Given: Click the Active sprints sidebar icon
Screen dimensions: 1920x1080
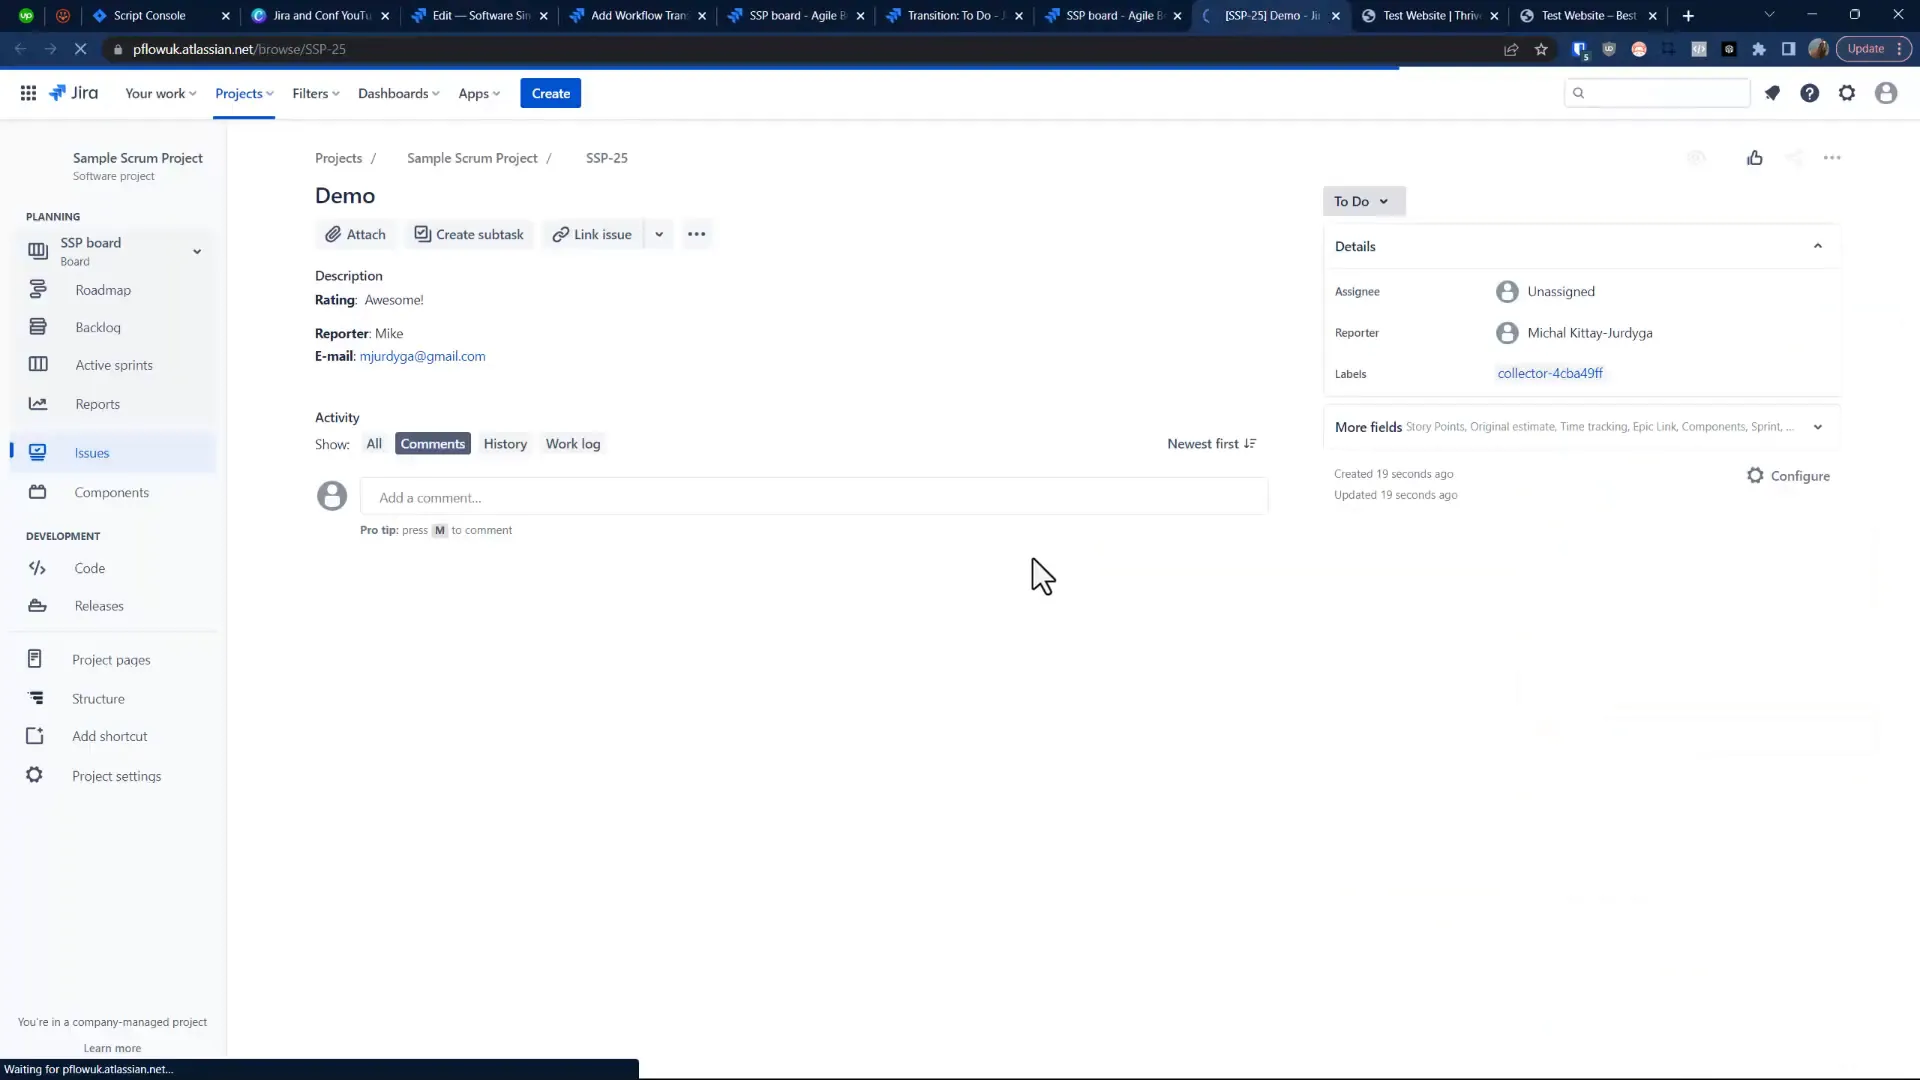Looking at the screenshot, I should point(38,365).
